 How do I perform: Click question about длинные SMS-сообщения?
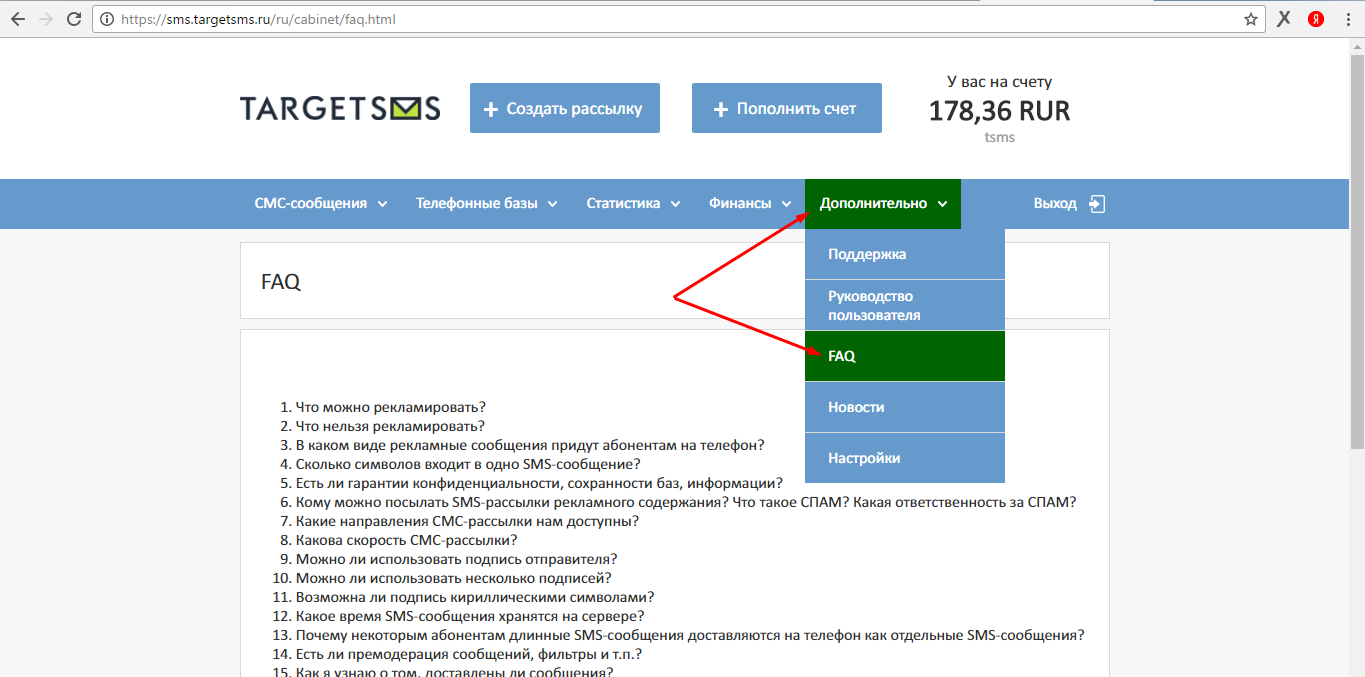click(690, 635)
